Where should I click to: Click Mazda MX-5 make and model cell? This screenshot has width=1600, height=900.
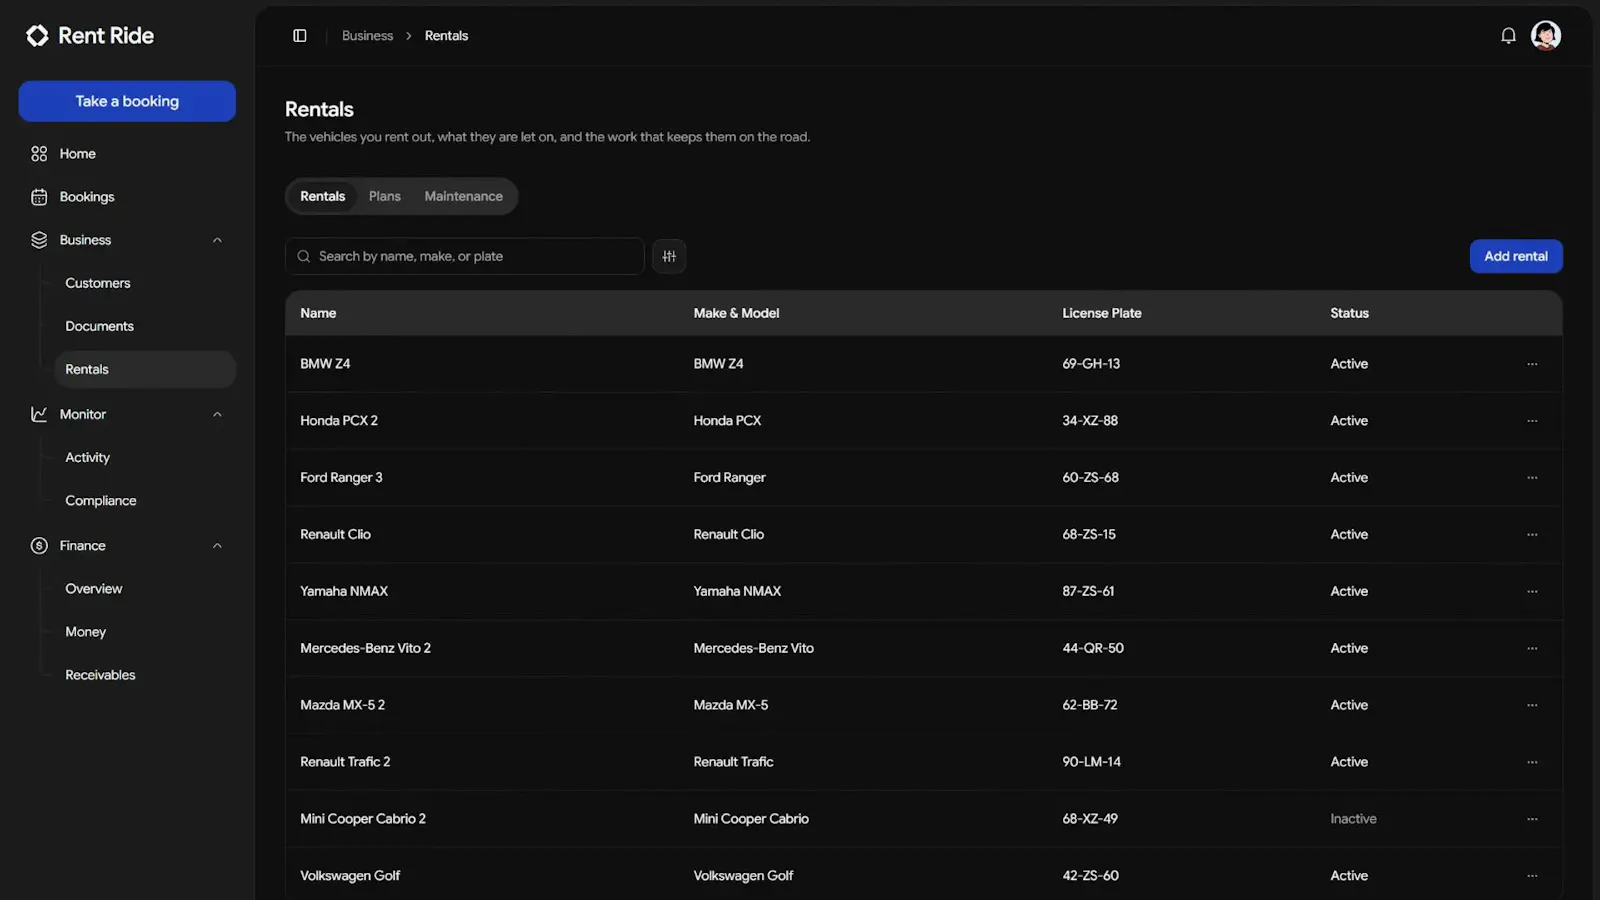(x=731, y=706)
